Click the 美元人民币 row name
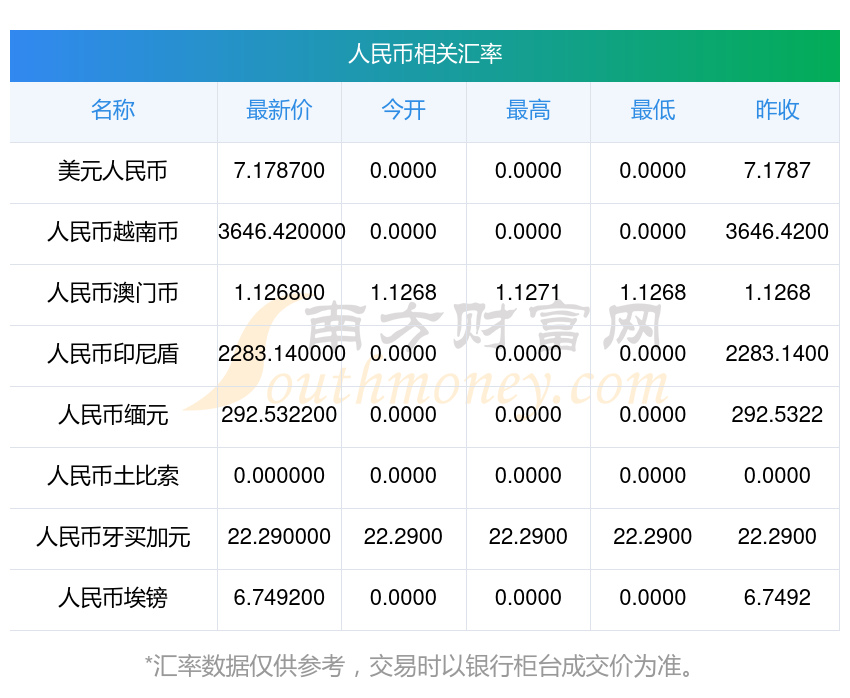Viewport: 850px width, 698px height. [113, 171]
